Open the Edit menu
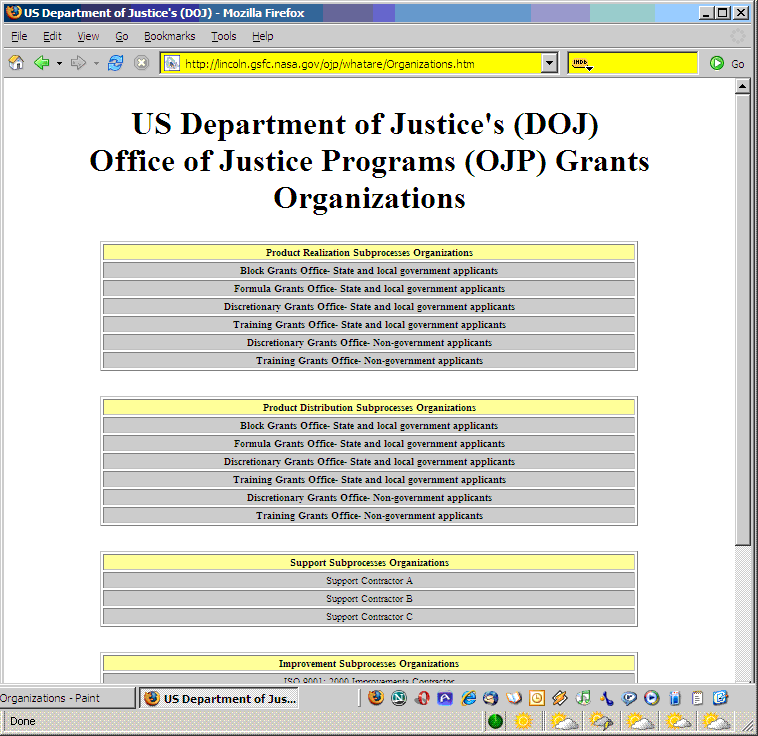The width and height of the screenshot is (758, 736). coord(52,36)
